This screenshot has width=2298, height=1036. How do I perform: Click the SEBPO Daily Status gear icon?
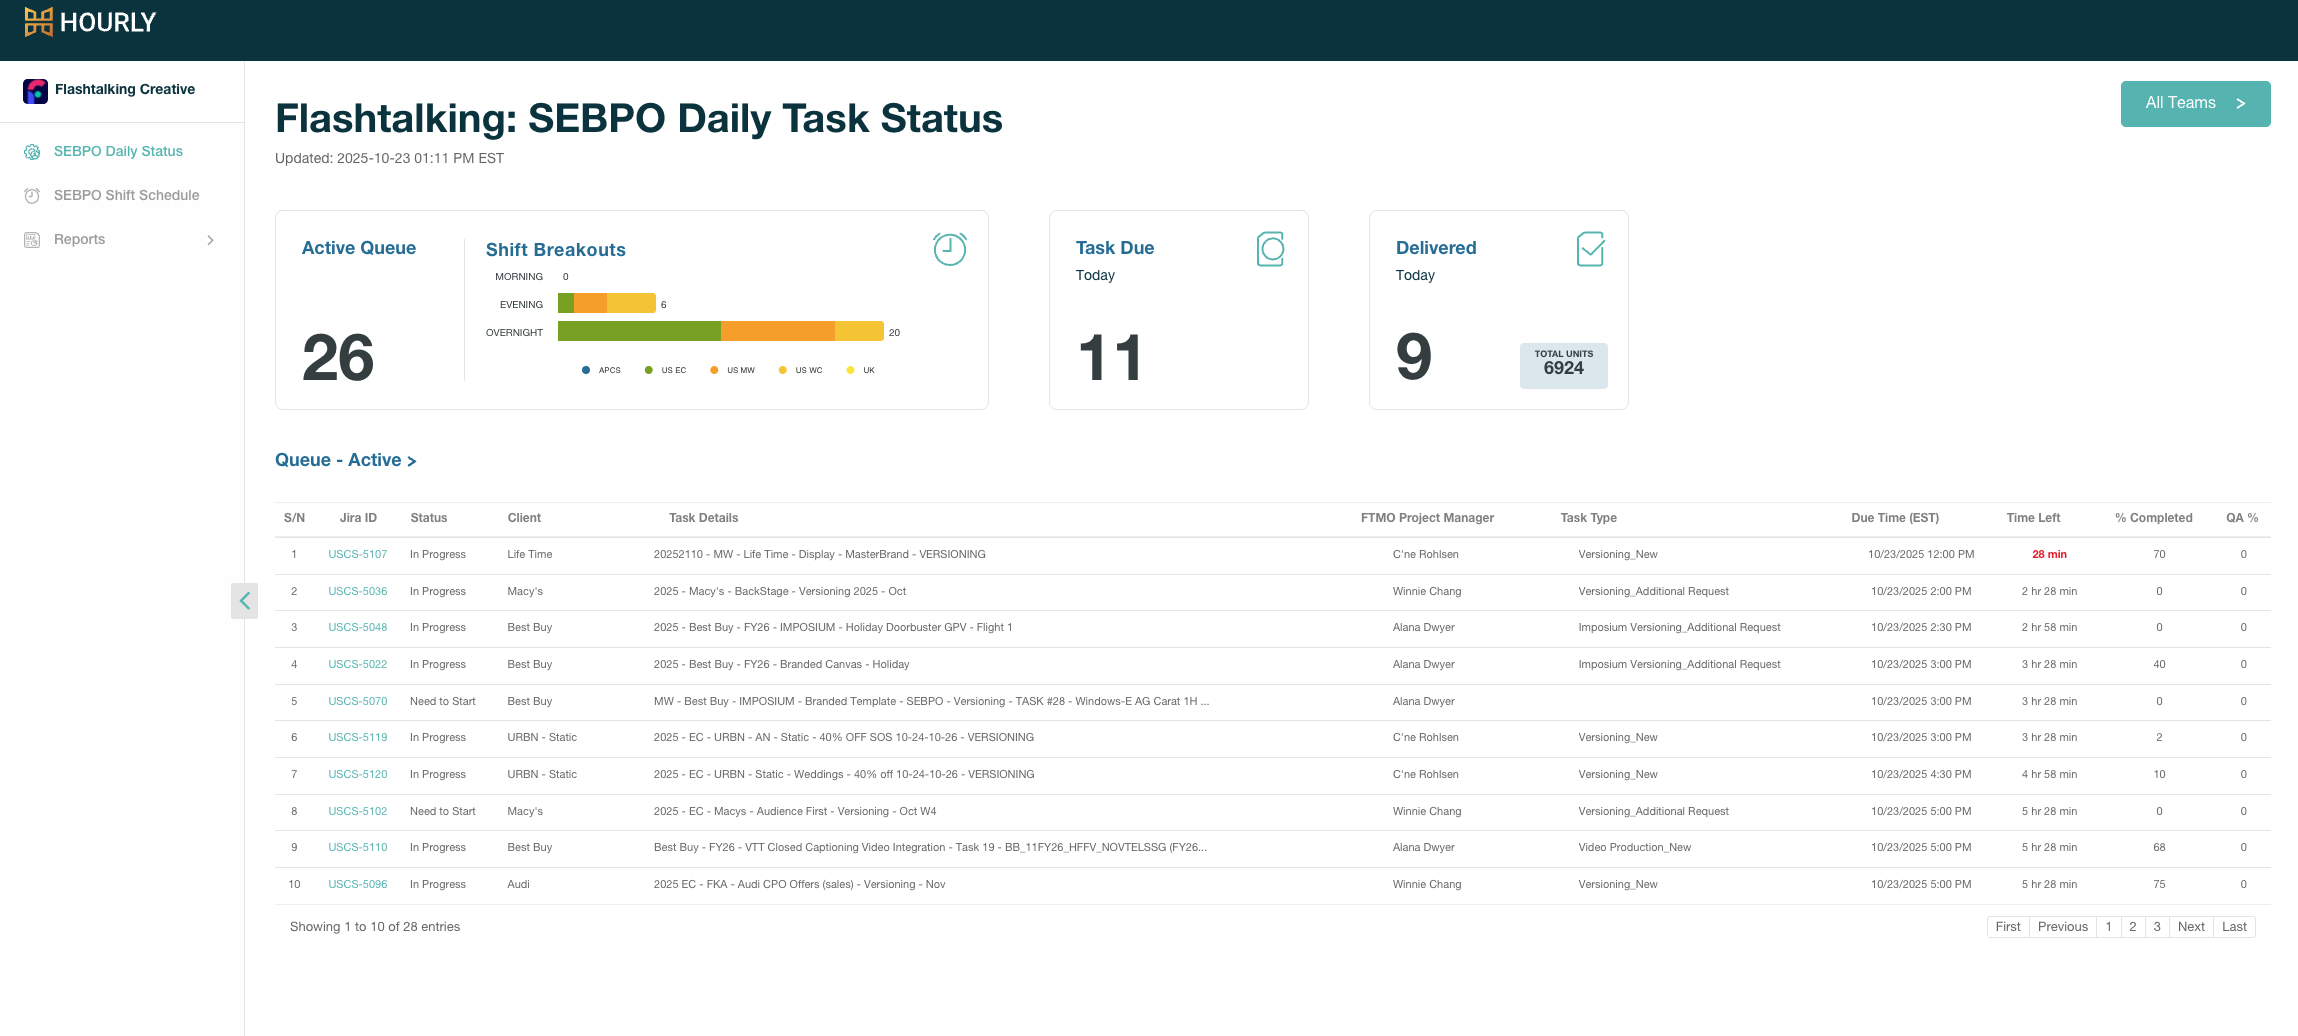tap(32, 152)
